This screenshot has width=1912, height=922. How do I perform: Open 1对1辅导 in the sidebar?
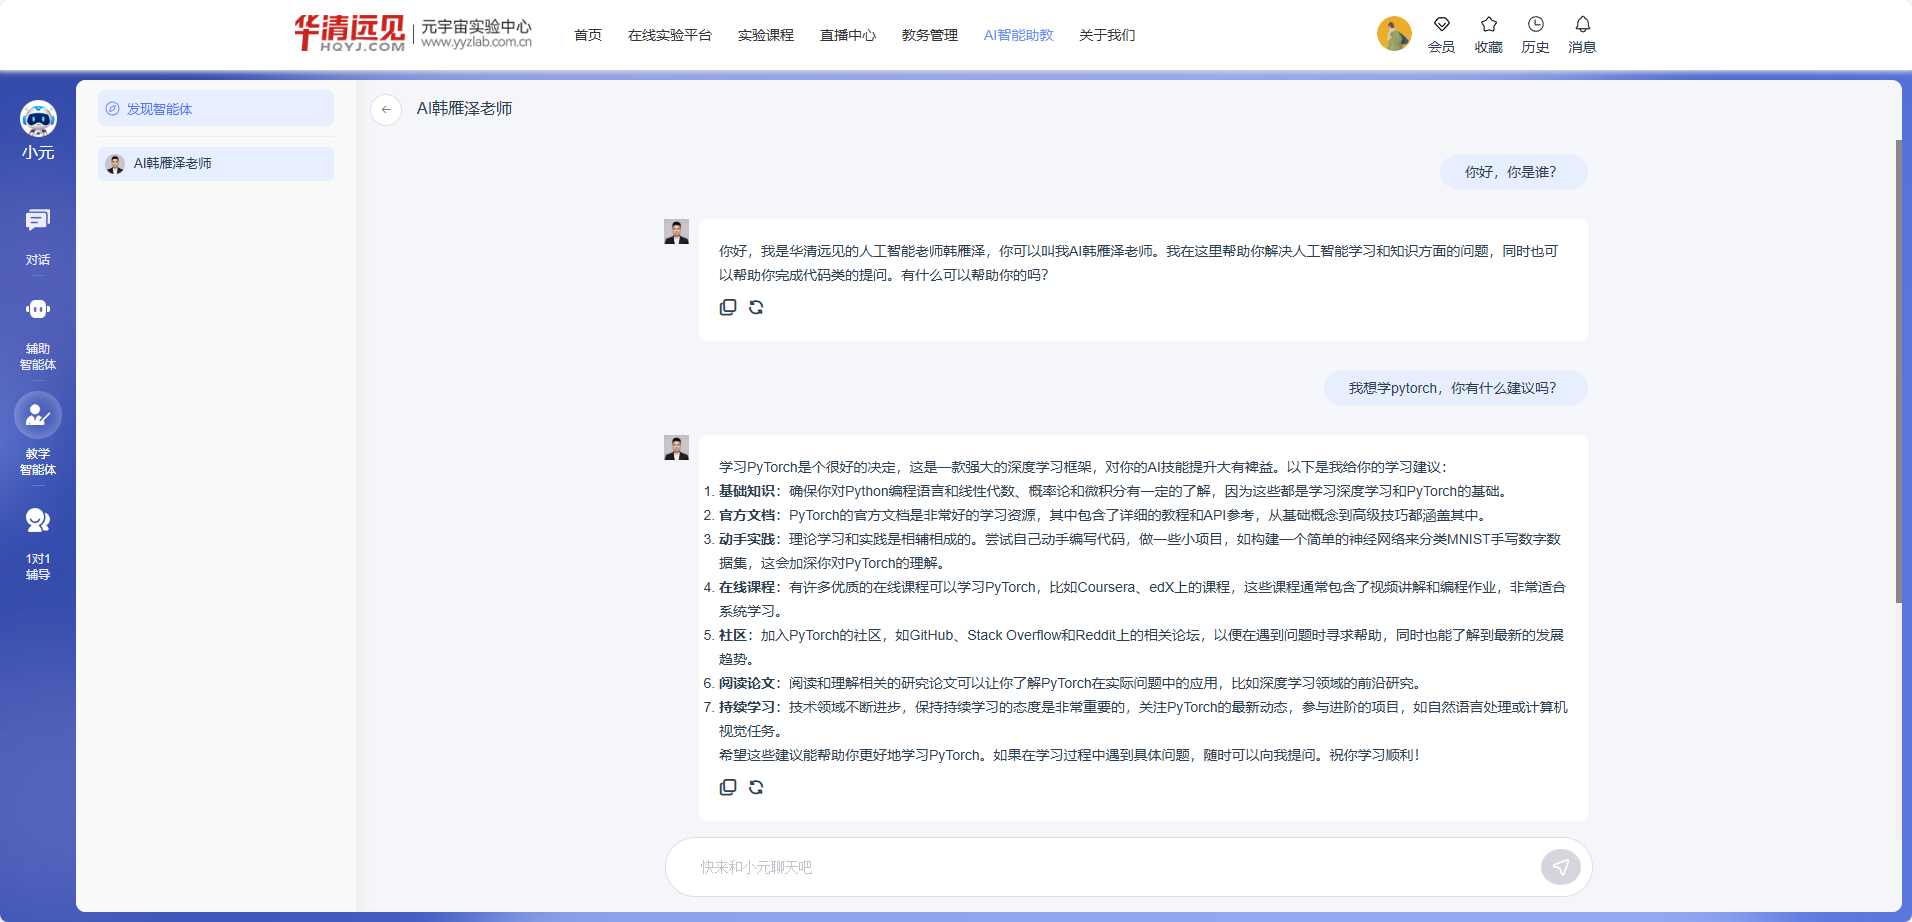38,541
